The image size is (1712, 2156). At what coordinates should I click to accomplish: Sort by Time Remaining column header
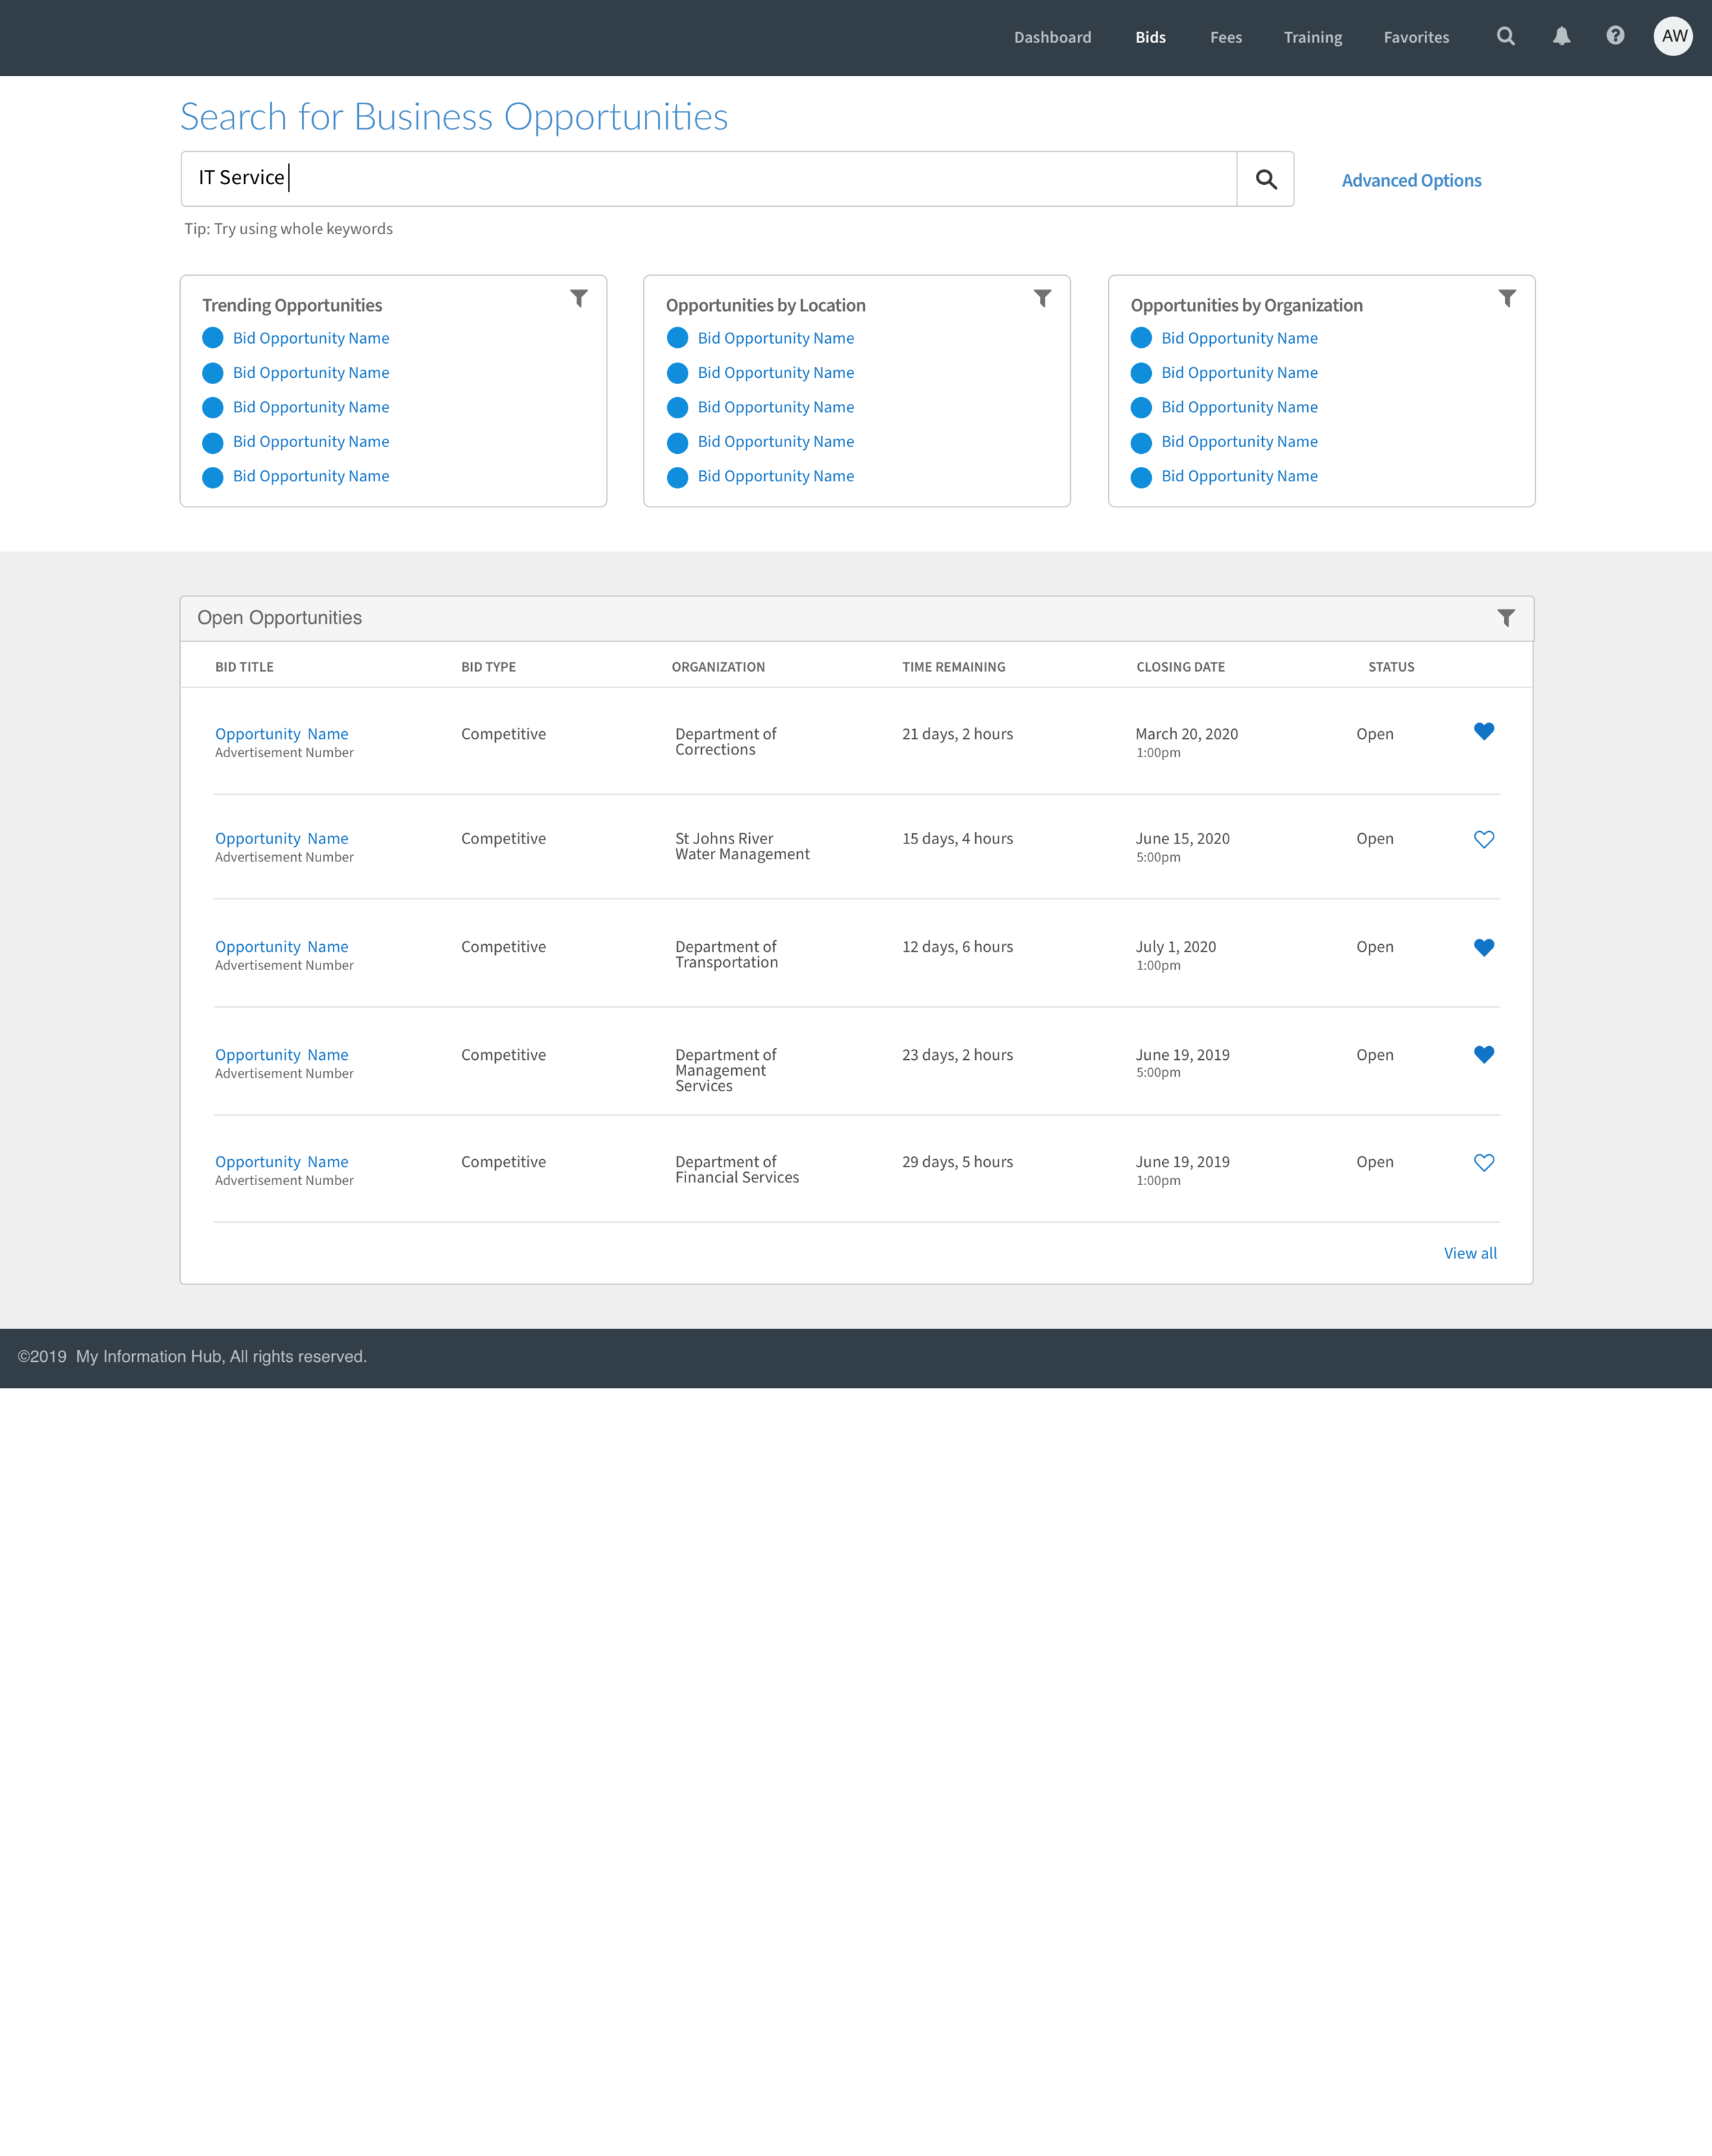click(x=953, y=667)
